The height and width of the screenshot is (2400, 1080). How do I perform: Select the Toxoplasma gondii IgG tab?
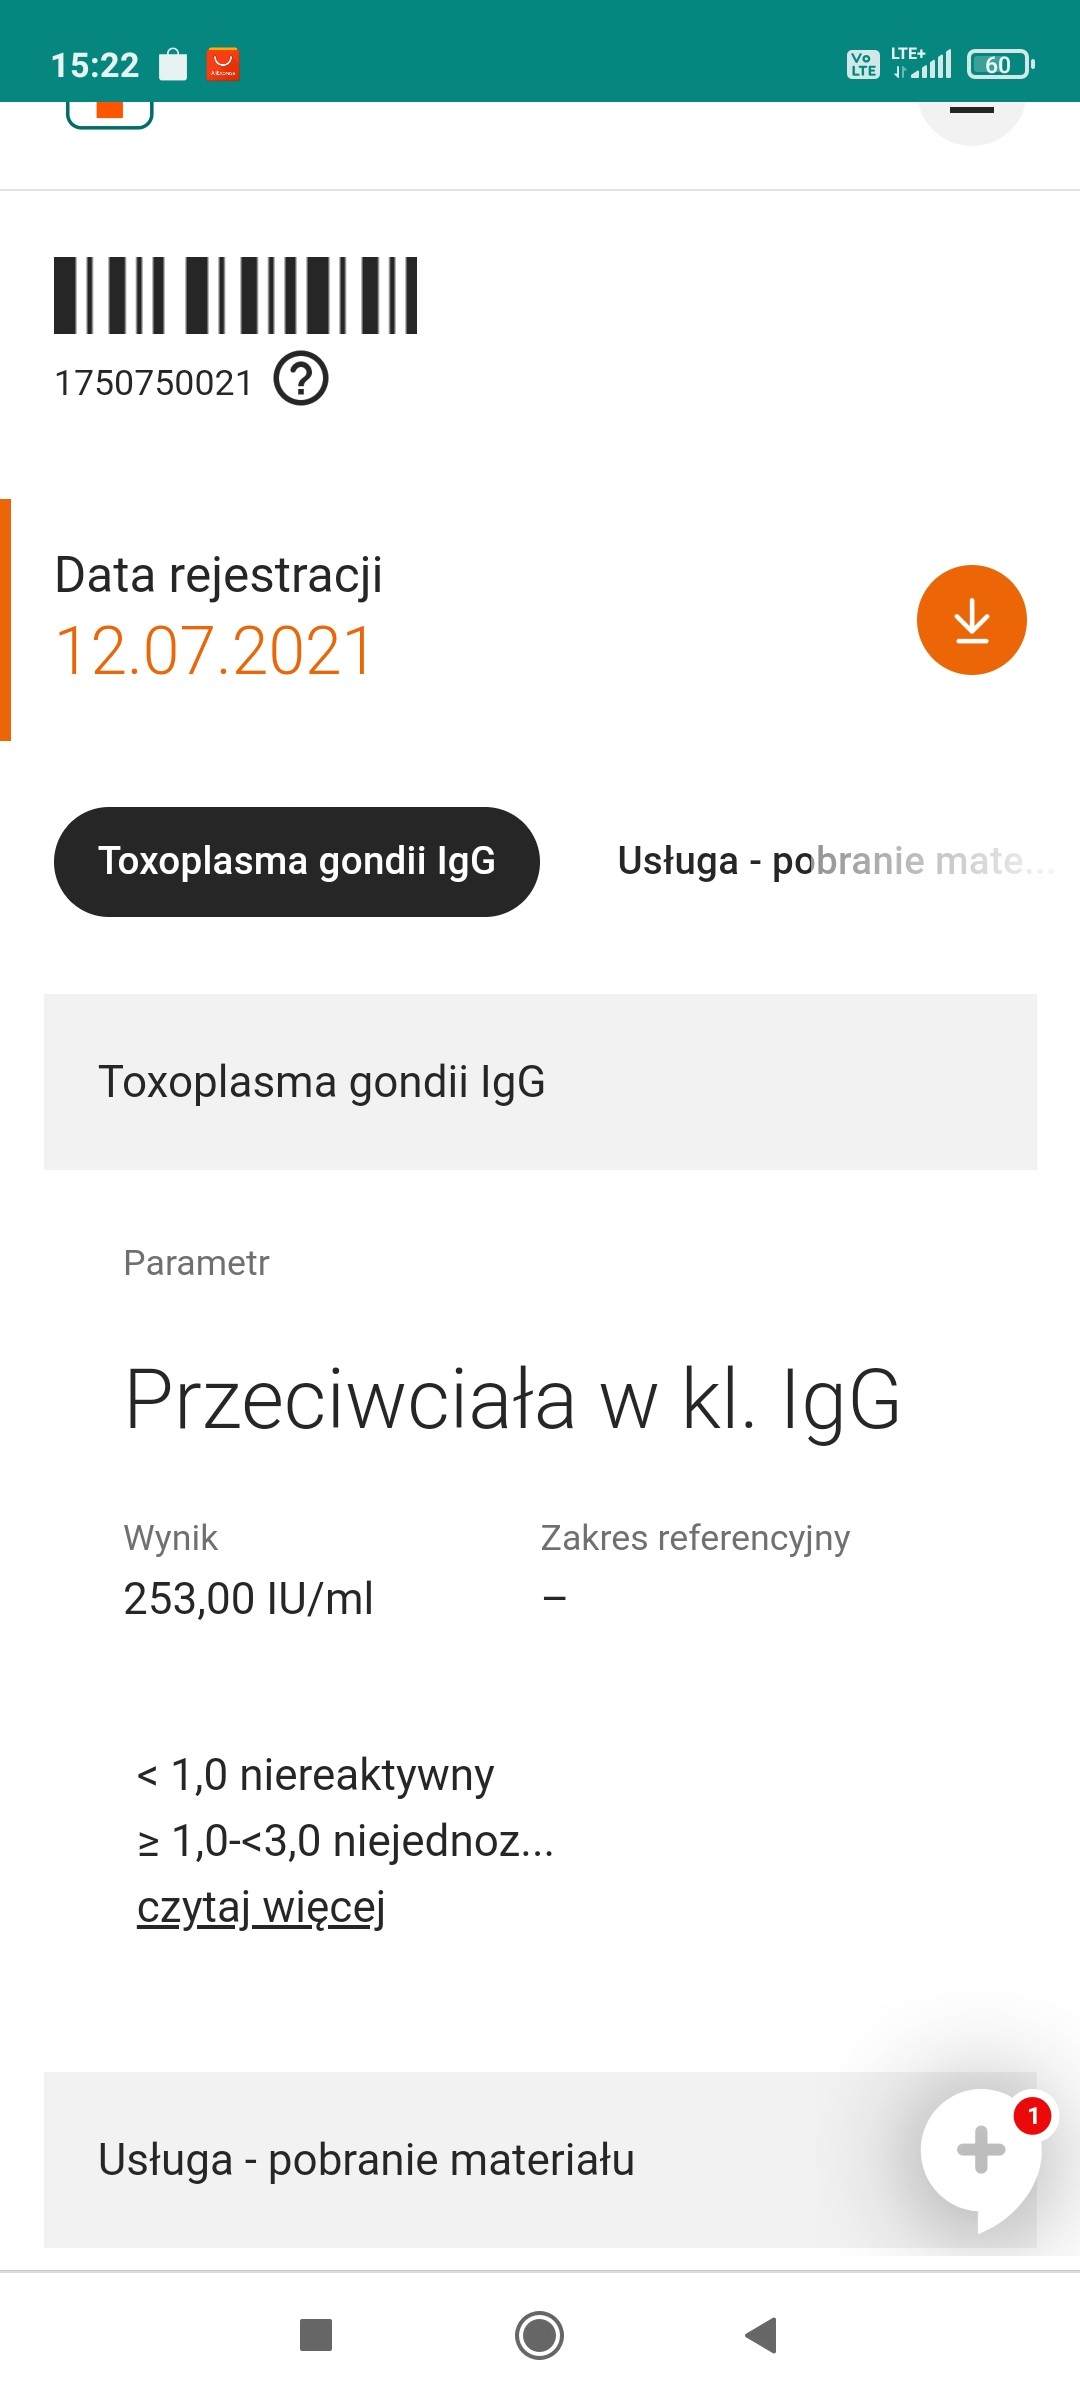[x=297, y=861]
